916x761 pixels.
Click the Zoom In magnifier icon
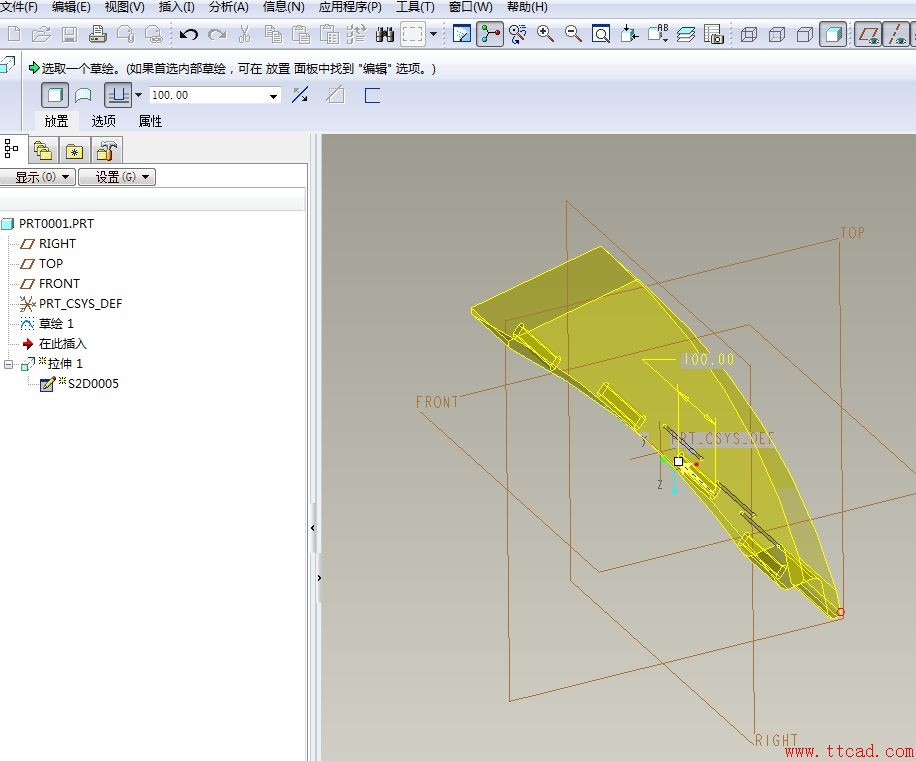pyautogui.click(x=546, y=35)
